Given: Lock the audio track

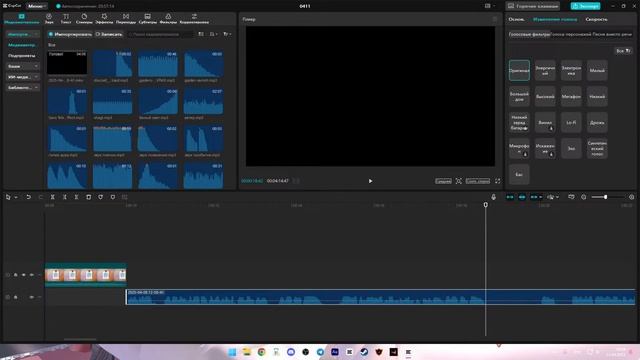Looking at the screenshot, I should pyautogui.click(x=16, y=297).
